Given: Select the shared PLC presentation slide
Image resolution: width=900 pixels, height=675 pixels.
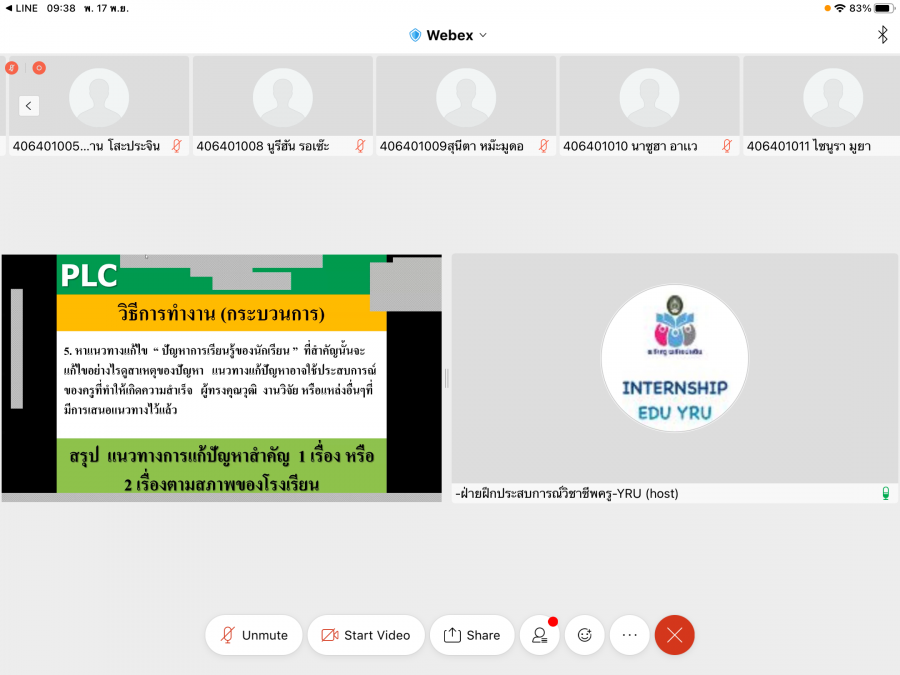Looking at the screenshot, I should pyautogui.click(x=221, y=375).
